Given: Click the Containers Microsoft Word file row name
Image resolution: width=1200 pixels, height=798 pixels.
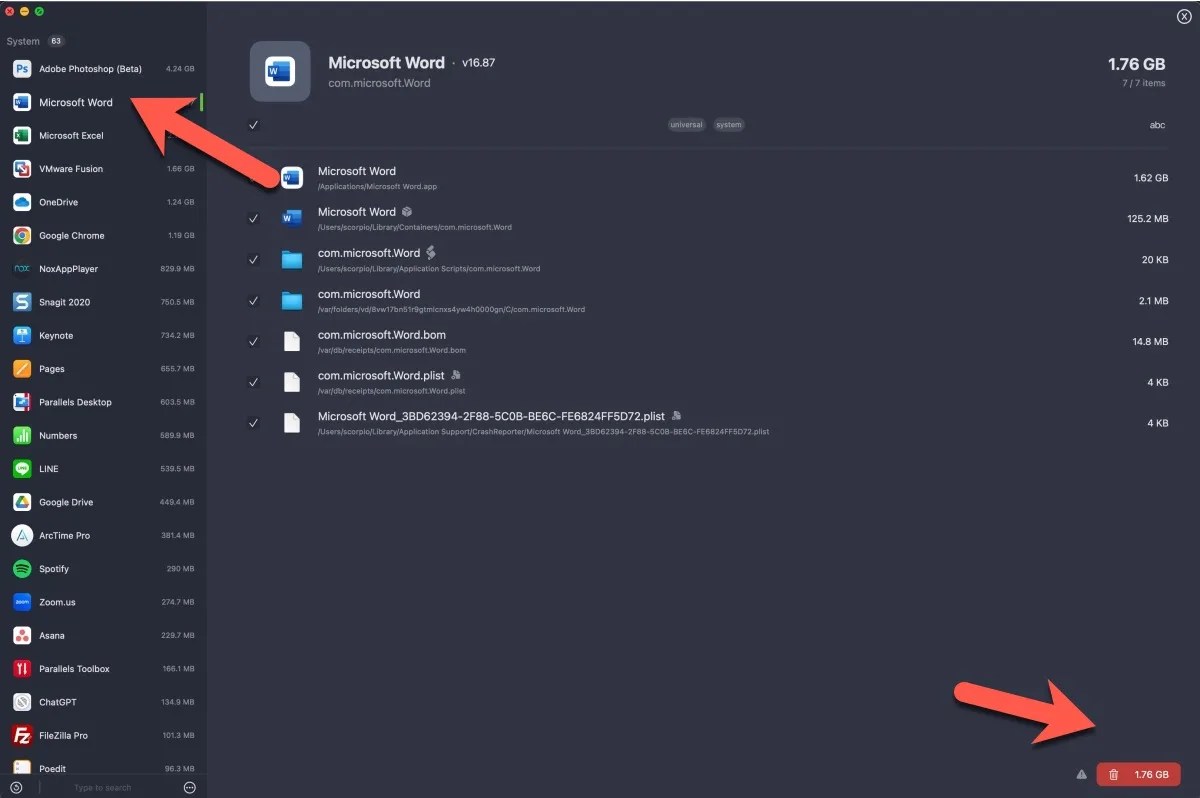Looking at the screenshot, I should point(357,212).
